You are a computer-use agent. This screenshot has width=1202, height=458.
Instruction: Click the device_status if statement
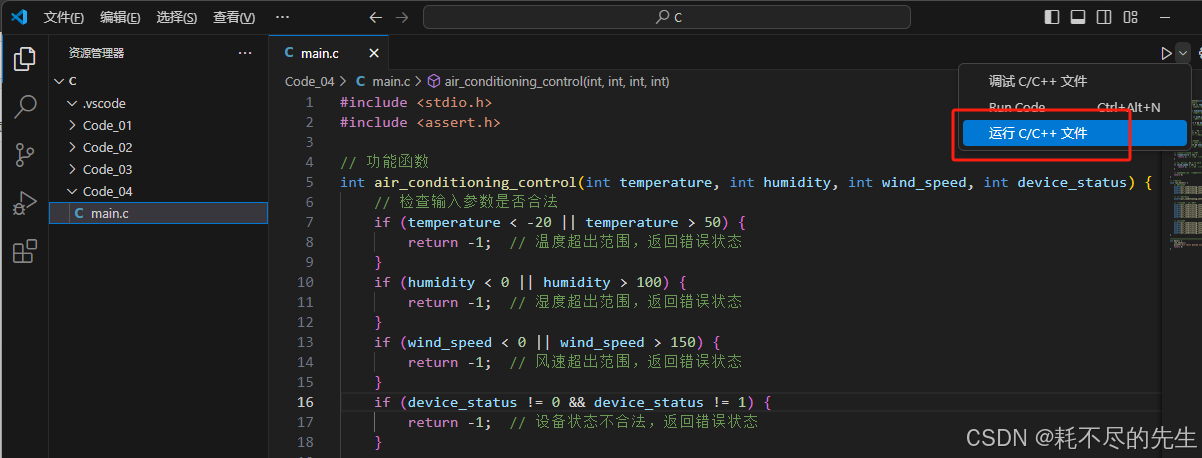[573, 402]
